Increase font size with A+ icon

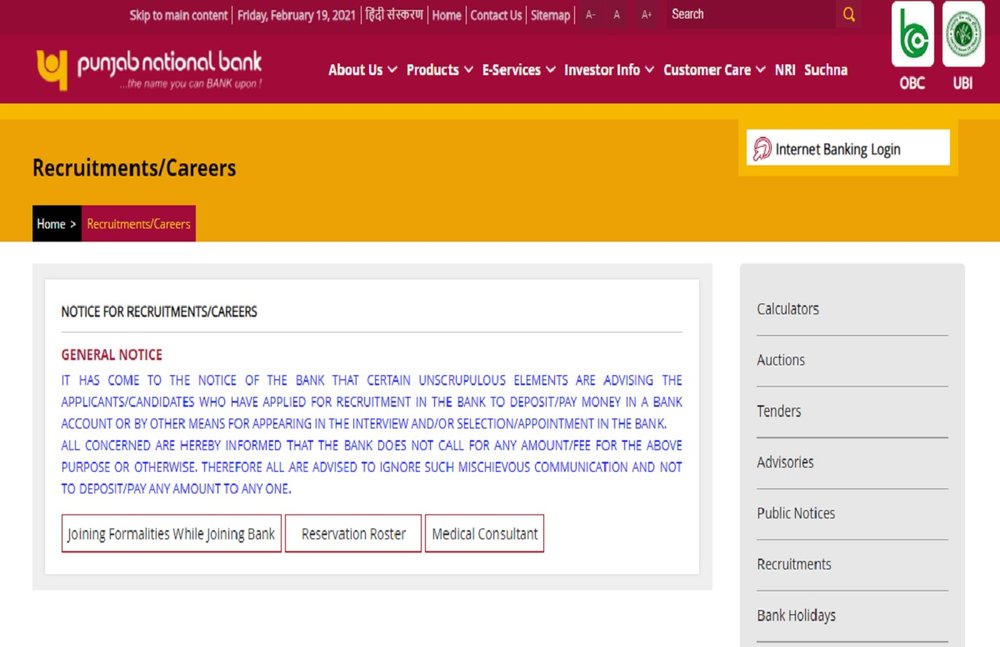[646, 15]
